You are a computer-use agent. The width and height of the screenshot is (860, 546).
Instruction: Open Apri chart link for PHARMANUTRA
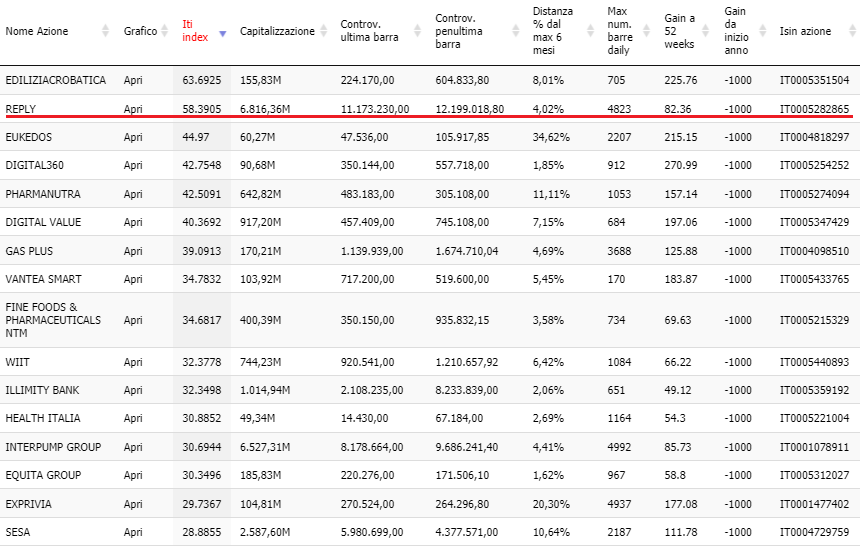(x=133, y=194)
